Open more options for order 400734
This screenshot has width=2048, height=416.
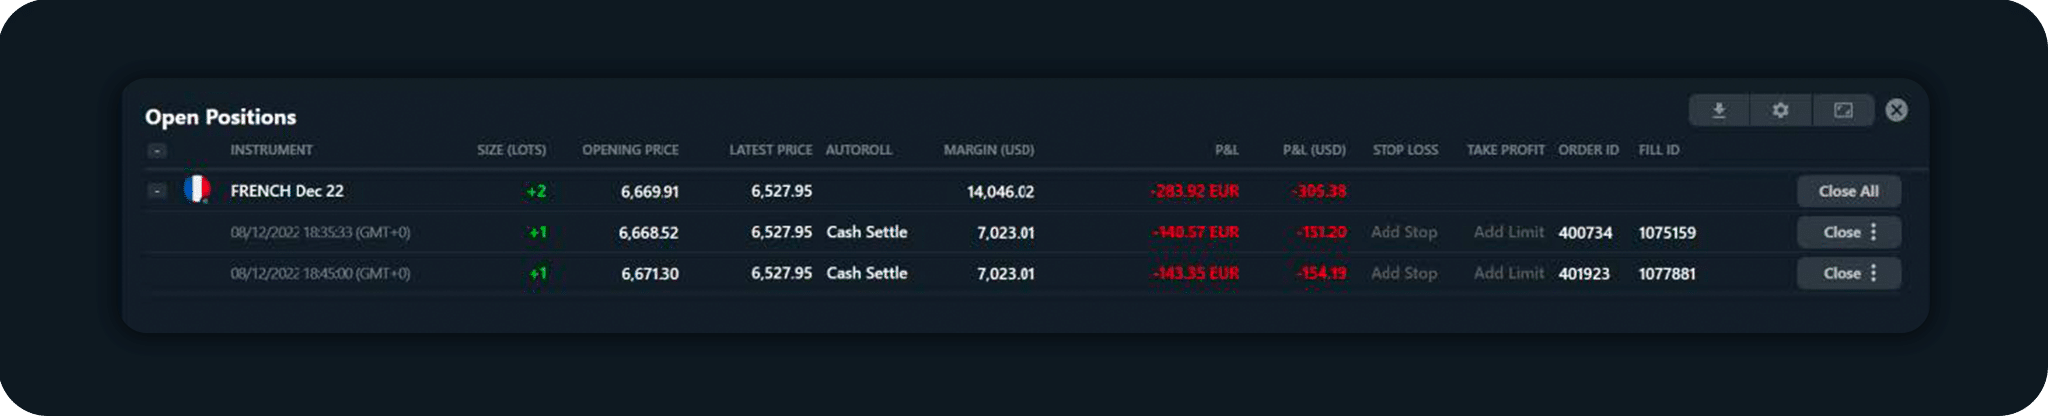pos(1874,232)
